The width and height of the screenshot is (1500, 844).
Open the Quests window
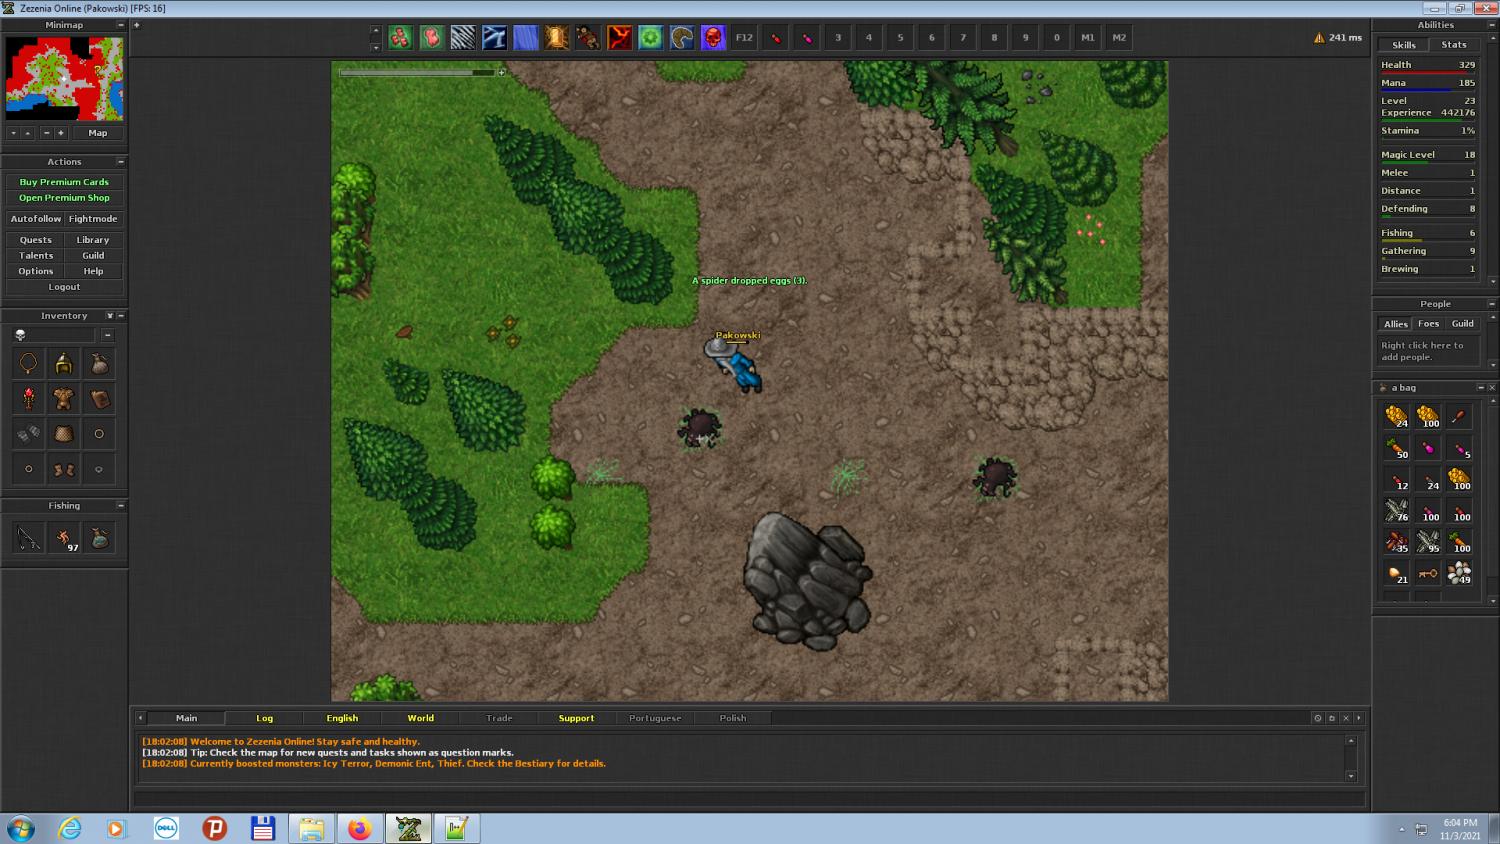36,240
